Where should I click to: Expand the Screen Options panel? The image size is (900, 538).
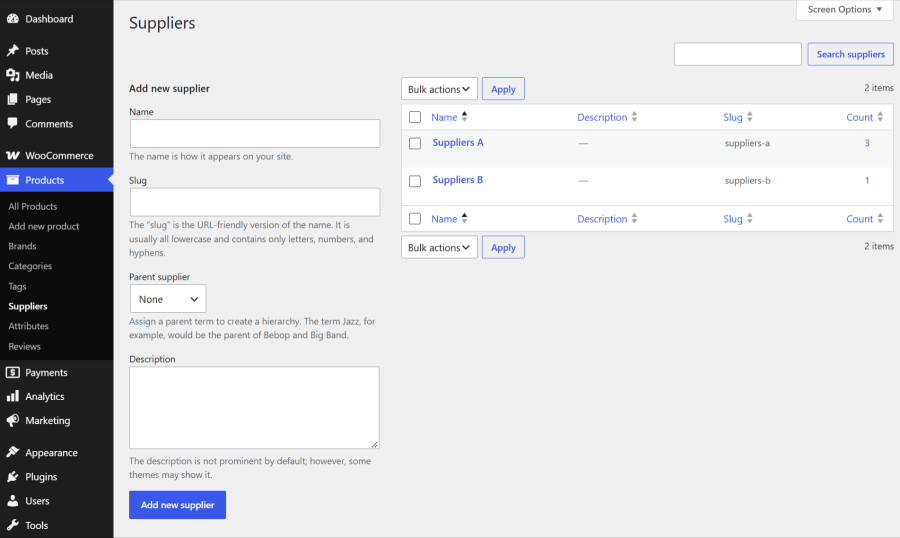(x=844, y=10)
